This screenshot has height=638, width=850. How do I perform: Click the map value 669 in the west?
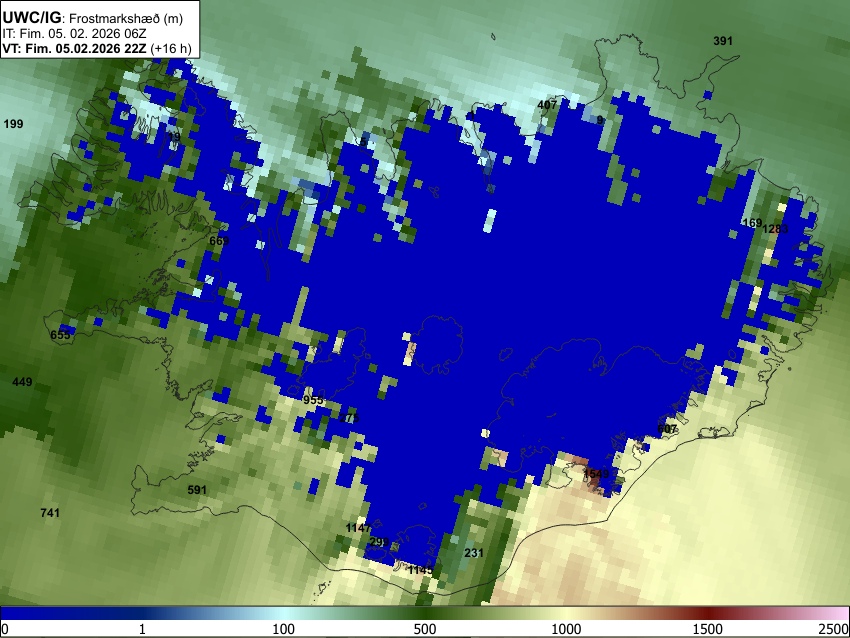coord(219,241)
